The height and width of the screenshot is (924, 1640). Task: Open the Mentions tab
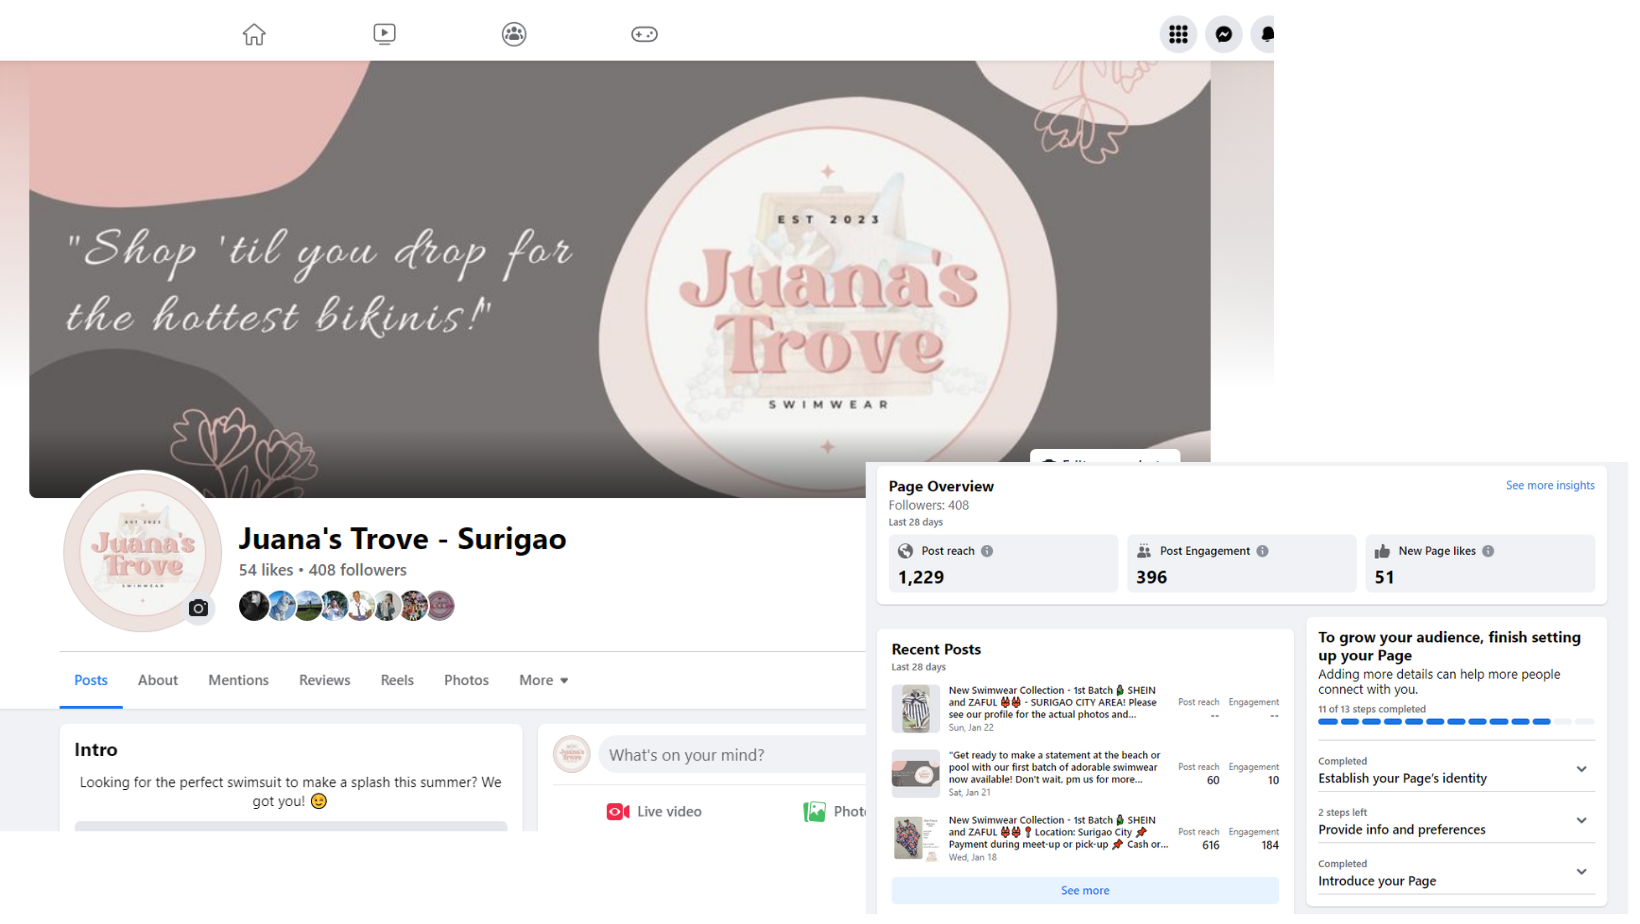point(238,680)
